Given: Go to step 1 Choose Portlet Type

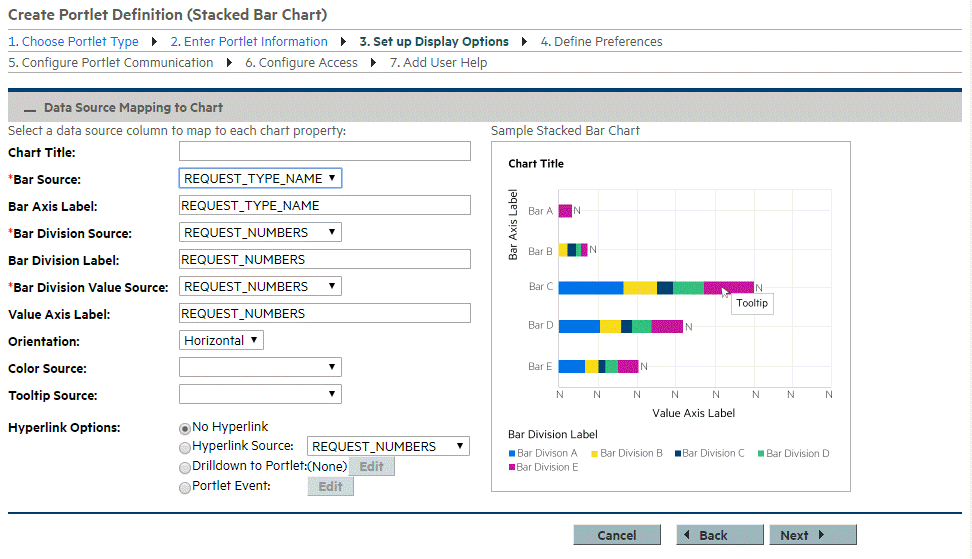Looking at the screenshot, I should tap(73, 42).
